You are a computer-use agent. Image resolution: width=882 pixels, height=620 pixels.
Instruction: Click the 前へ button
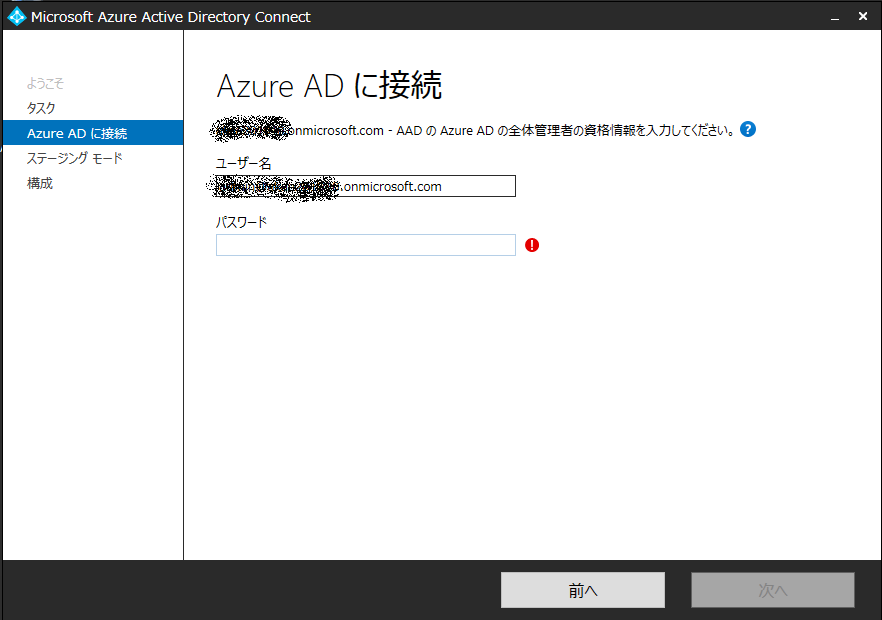coord(583,590)
